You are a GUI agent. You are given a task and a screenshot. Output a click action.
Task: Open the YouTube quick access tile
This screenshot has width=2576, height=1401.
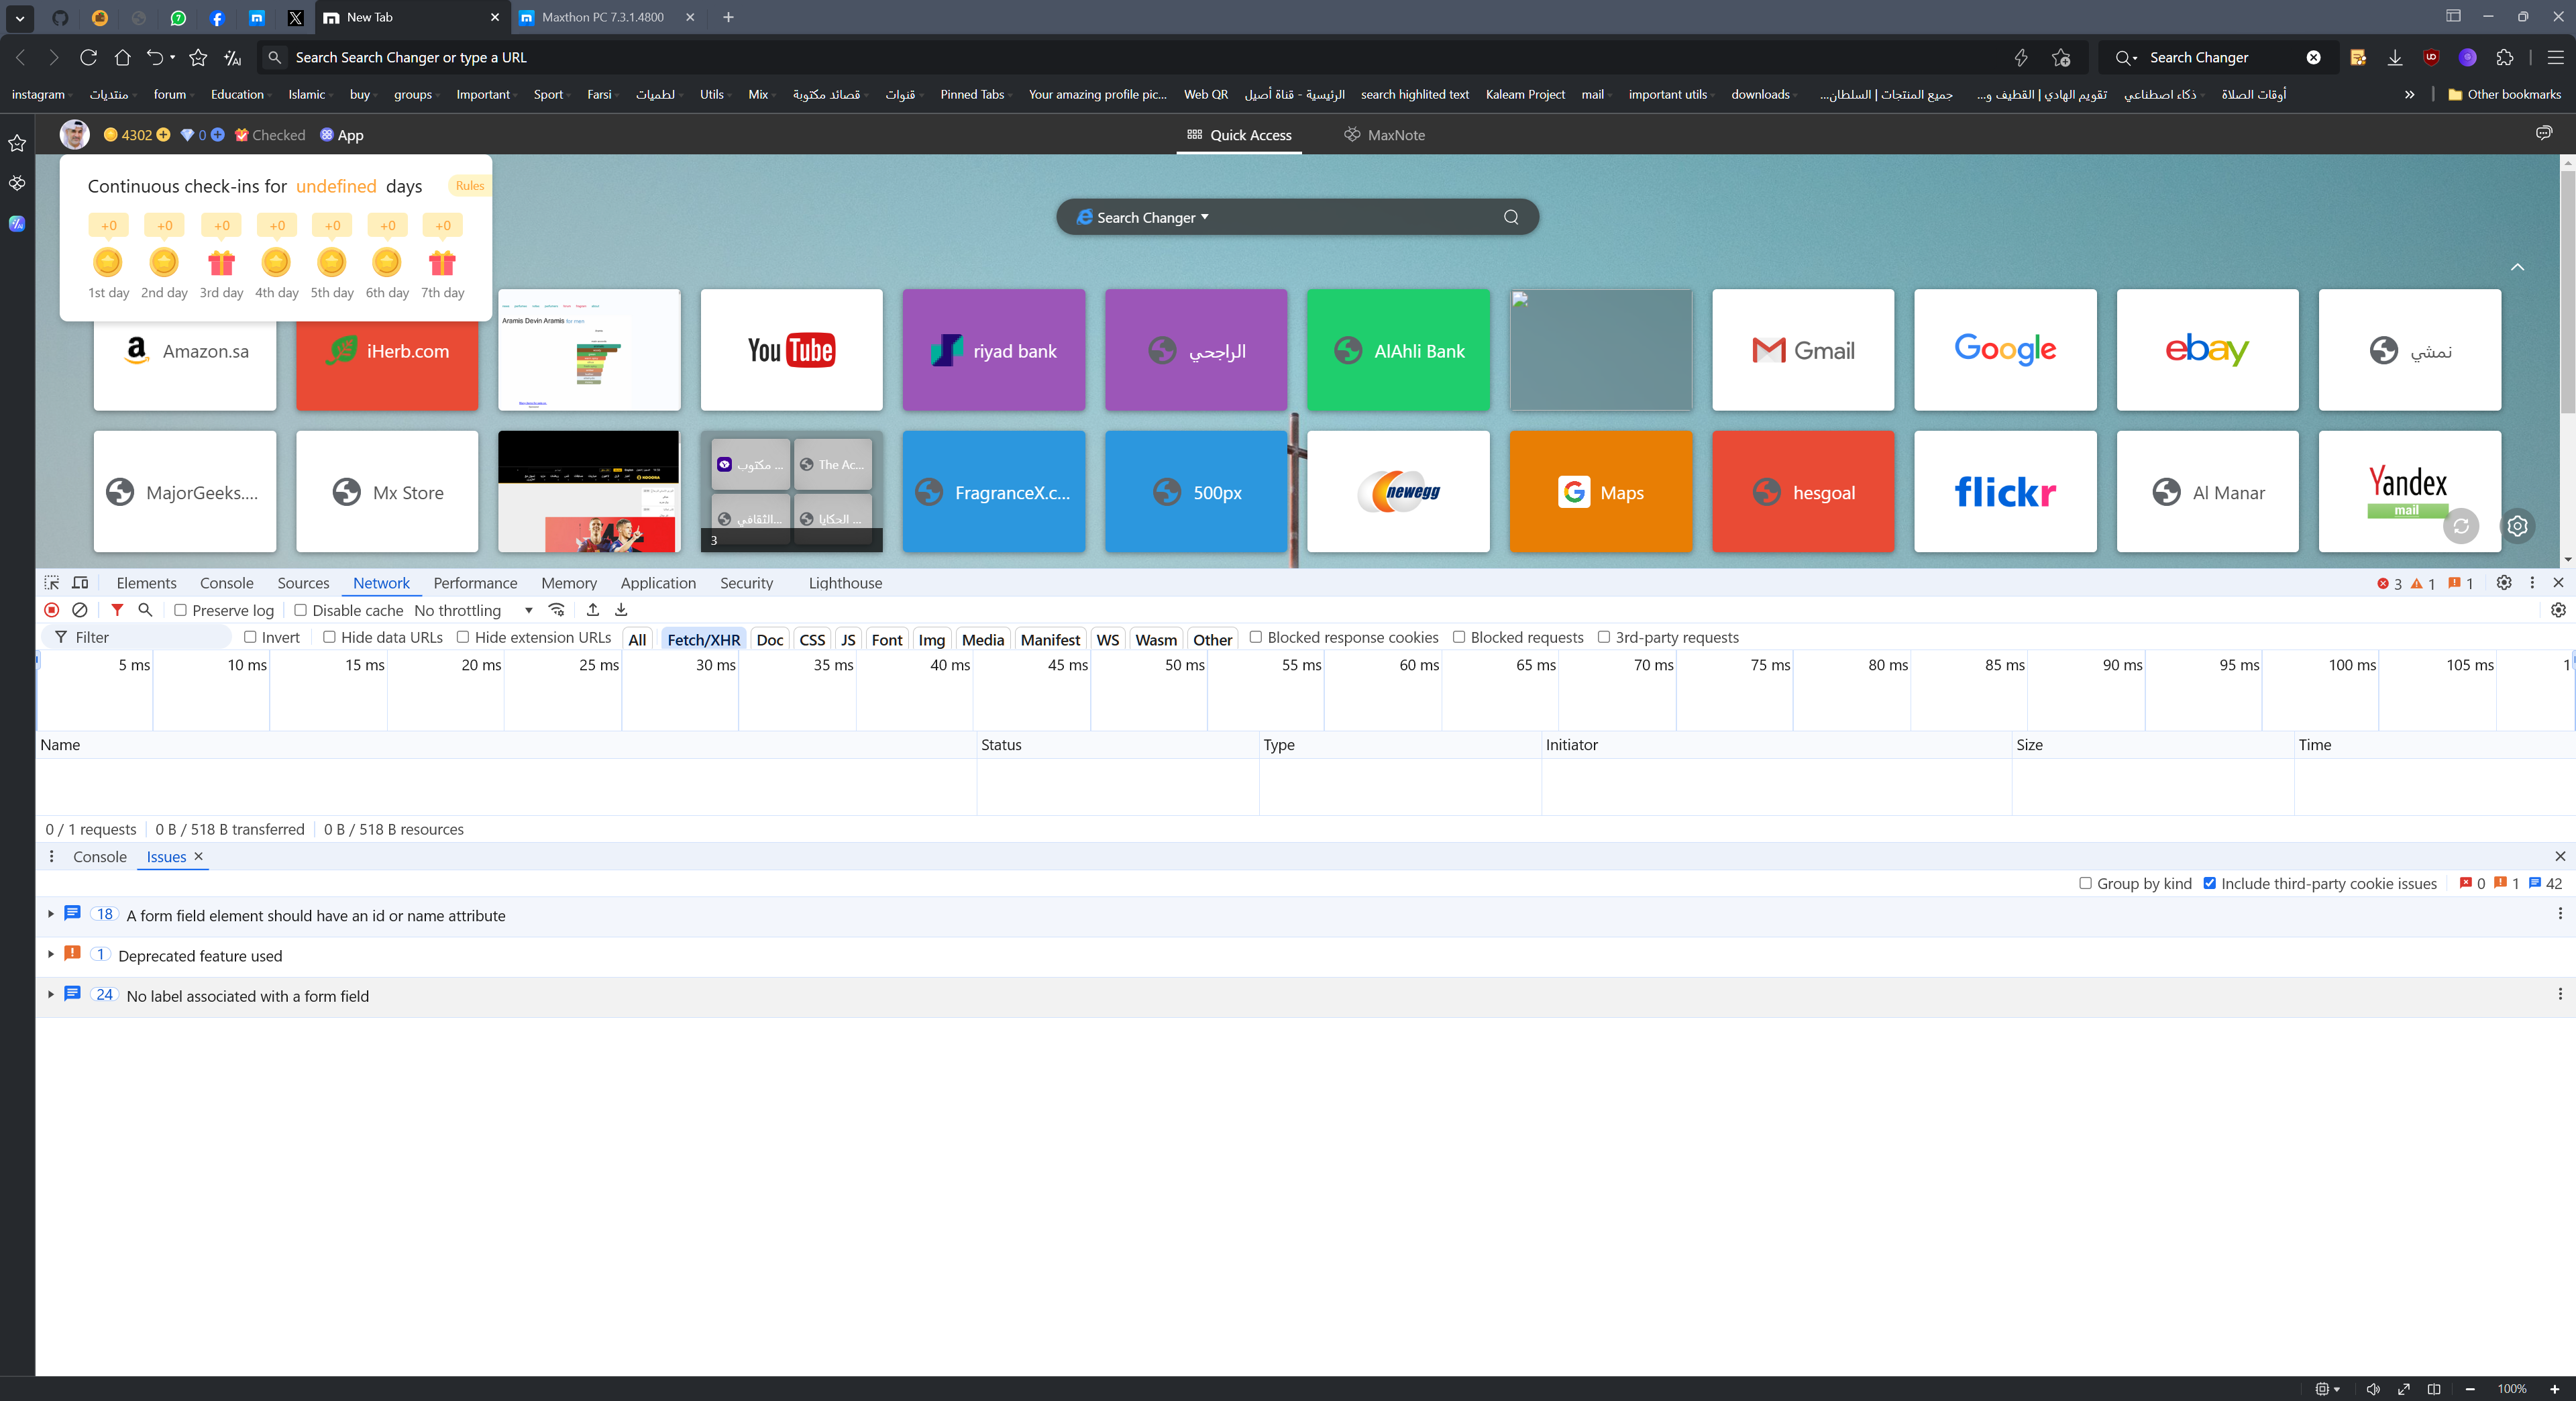click(791, 350)
